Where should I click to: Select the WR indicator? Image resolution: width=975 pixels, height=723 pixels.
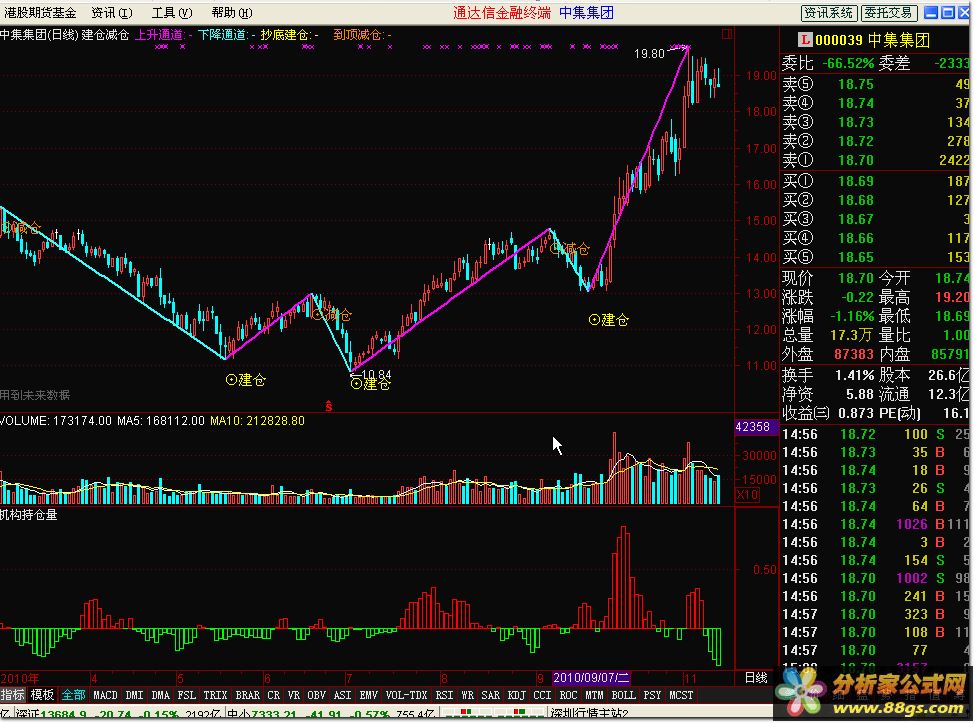click(468, 695)
